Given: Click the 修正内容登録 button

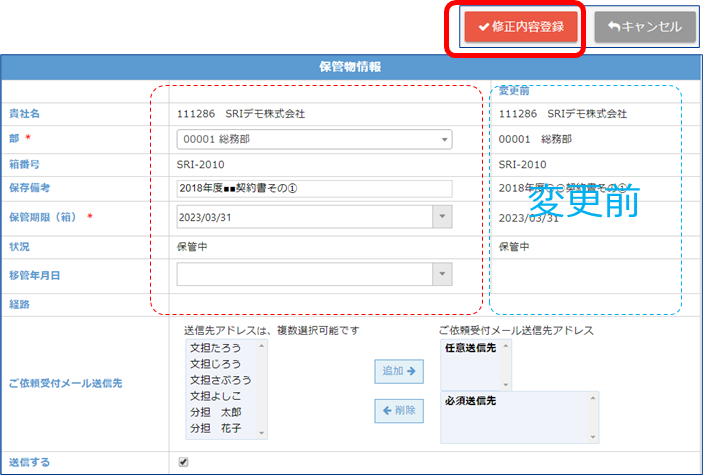Looking at the screenshot, I should point(521,27).
